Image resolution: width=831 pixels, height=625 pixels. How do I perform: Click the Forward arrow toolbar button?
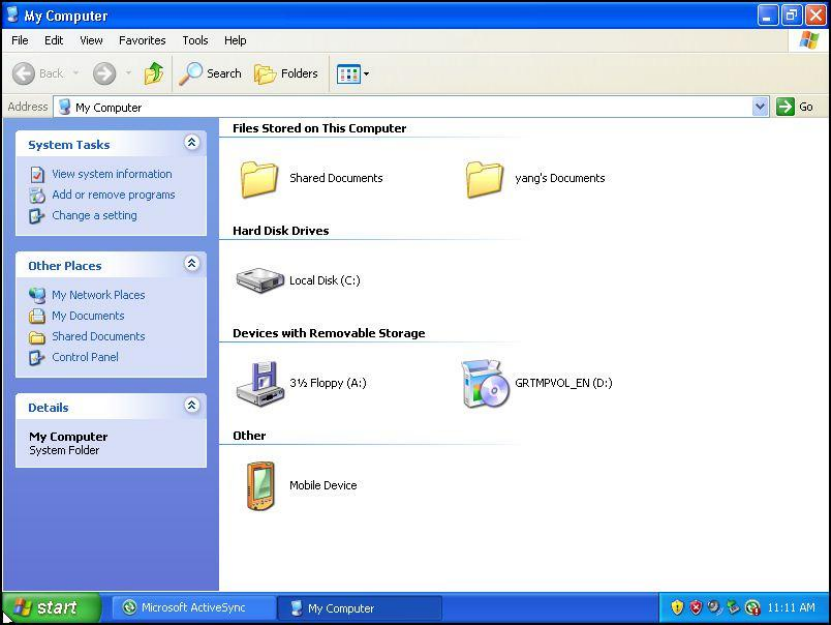pyautogui.click(x=104, y=73)
